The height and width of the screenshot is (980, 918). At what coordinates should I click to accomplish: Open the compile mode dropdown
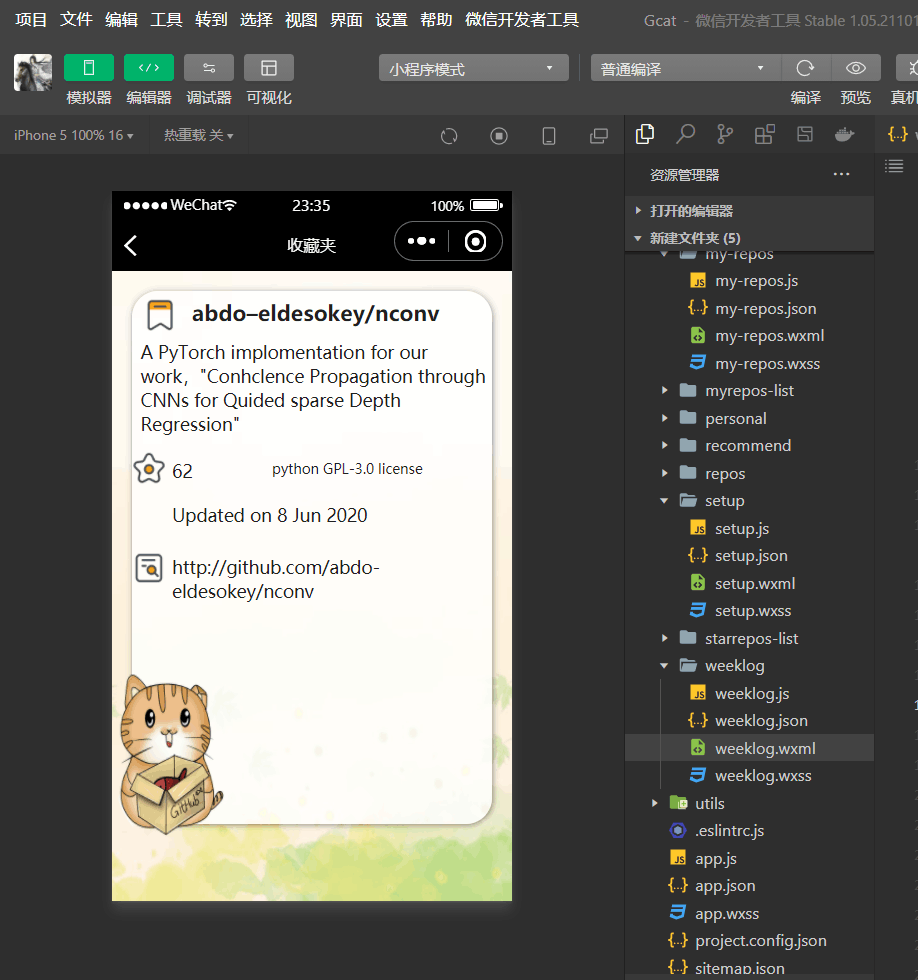686,68
